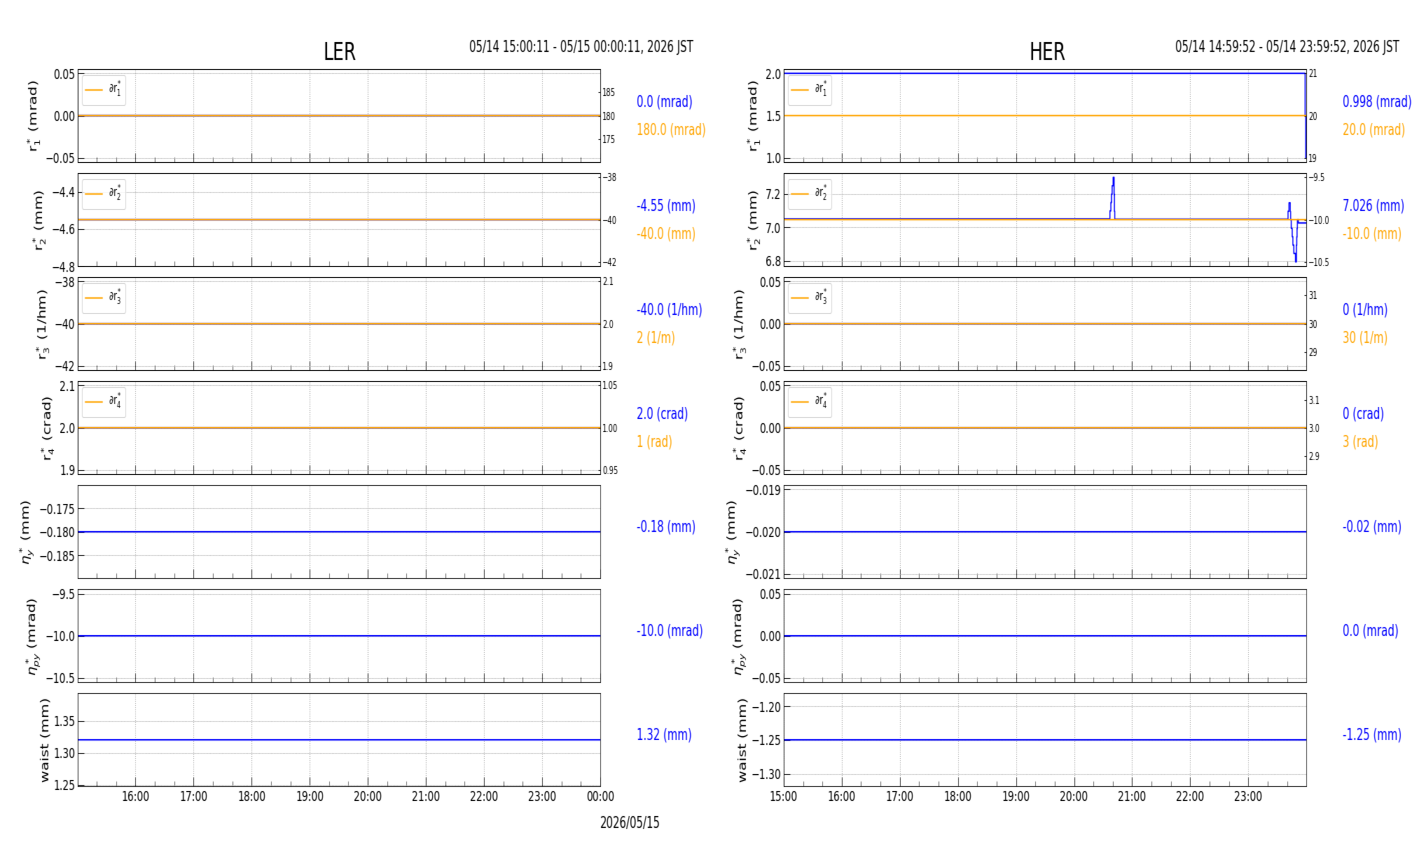The height and width of the screenshot is (864, 1412).
Task: Click the 18:00 tick on the HER time axis
Action: click(958, 797)
